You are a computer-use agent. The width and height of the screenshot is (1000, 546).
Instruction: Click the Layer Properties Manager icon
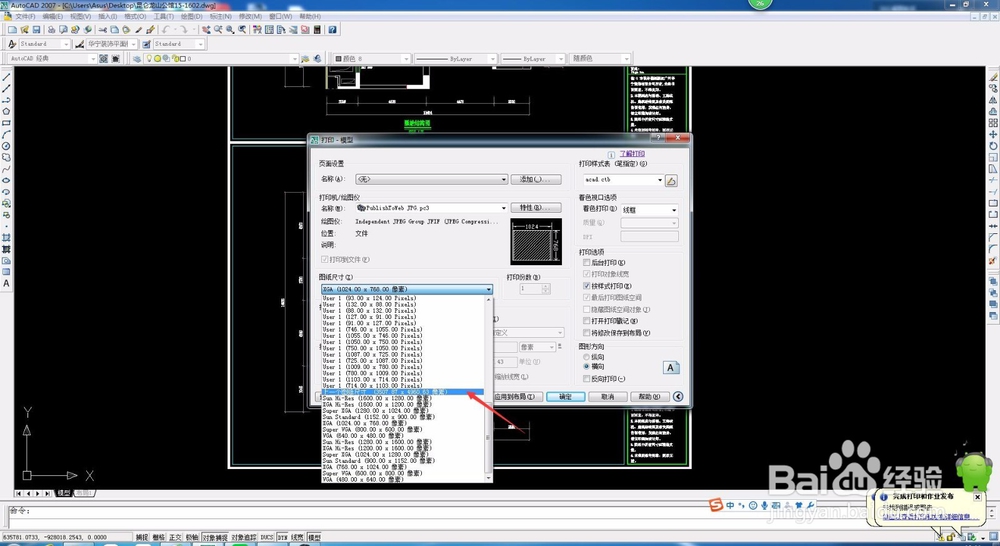[x=136, y=59]
